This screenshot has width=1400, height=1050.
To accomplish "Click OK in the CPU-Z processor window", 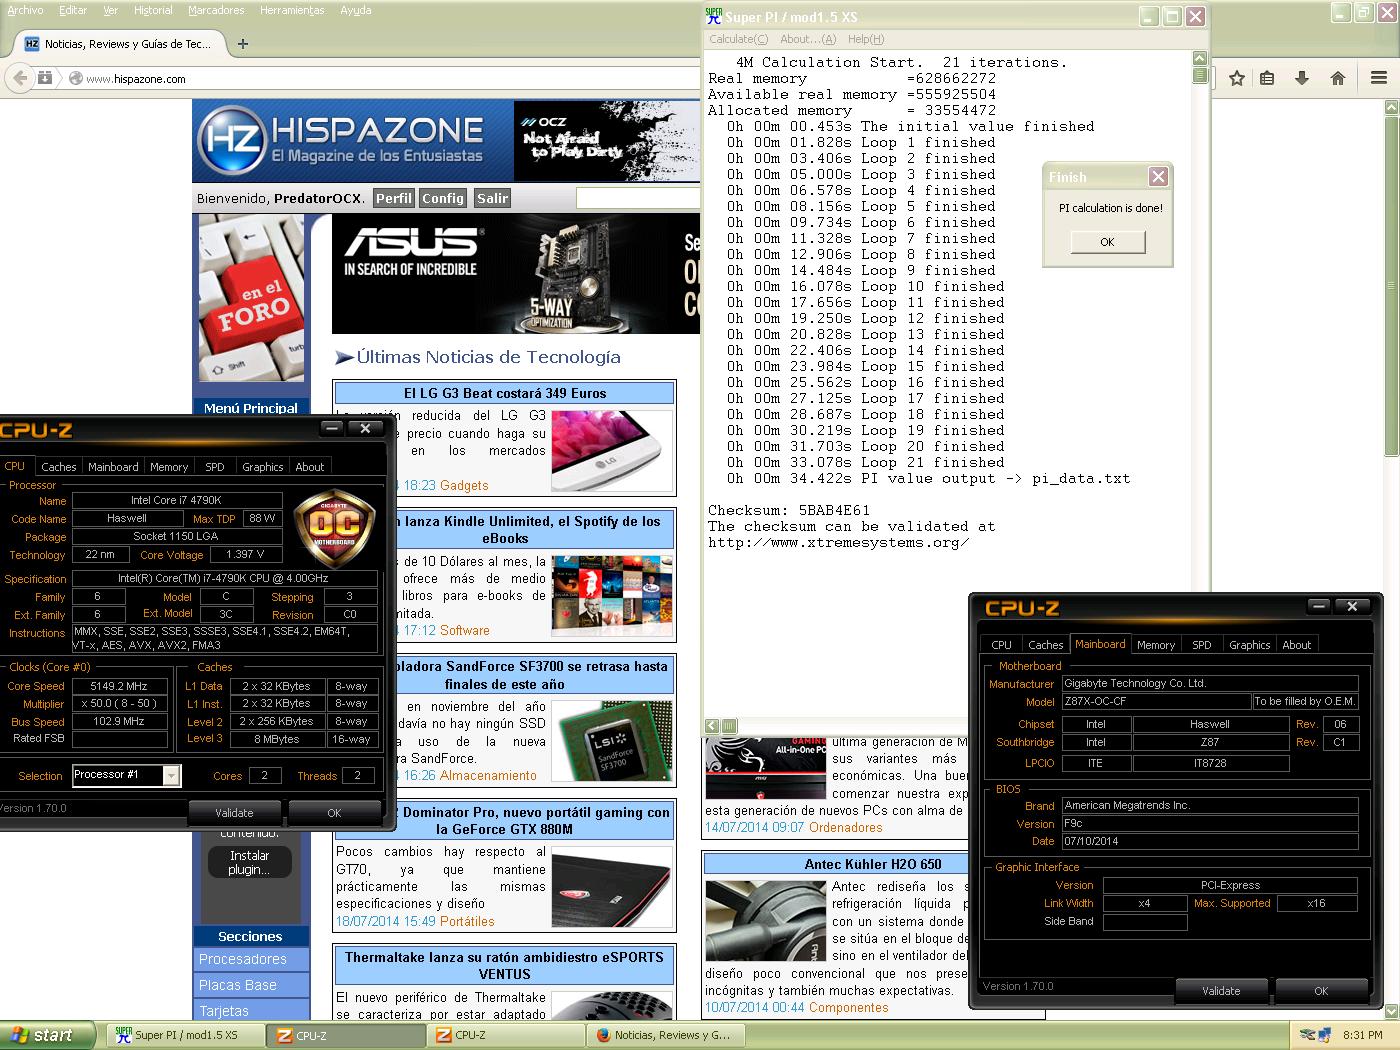I will tap(335, 813).
